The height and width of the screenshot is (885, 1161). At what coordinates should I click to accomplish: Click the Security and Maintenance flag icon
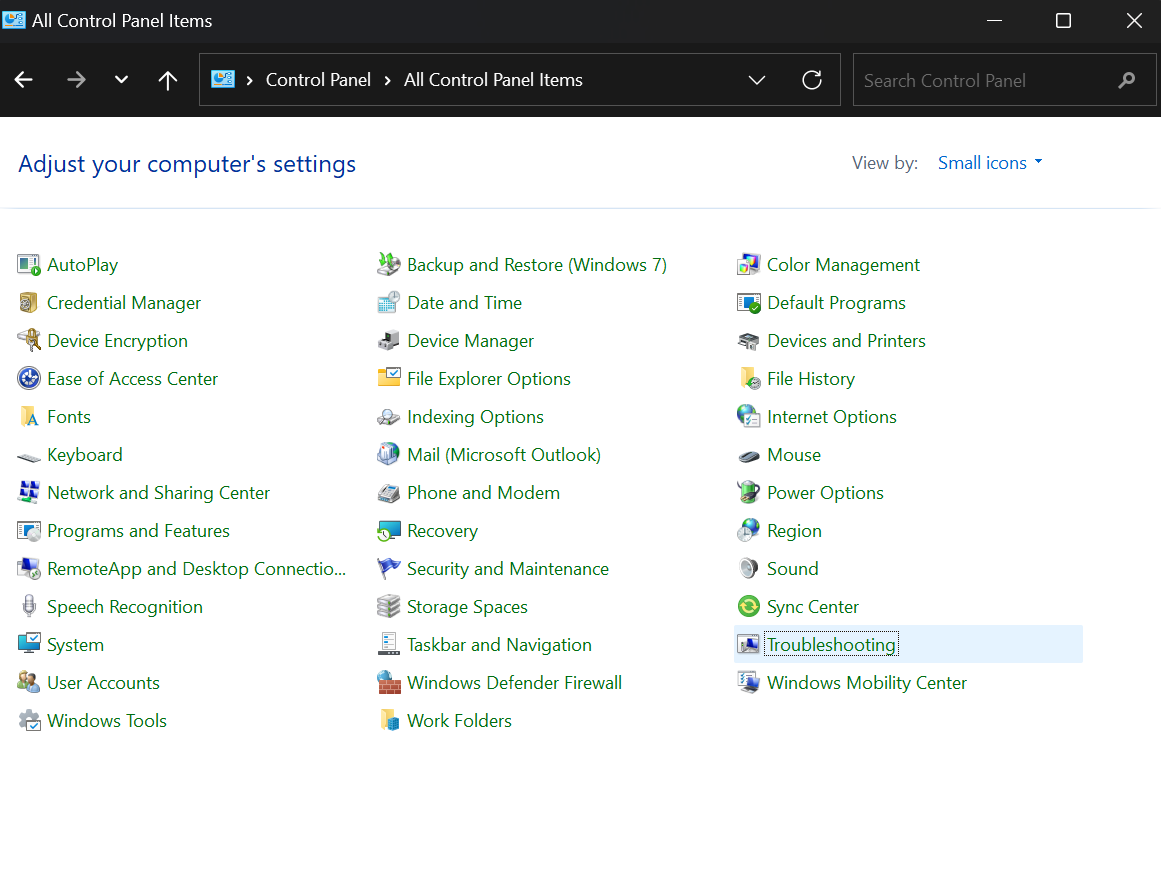point(389,569)
